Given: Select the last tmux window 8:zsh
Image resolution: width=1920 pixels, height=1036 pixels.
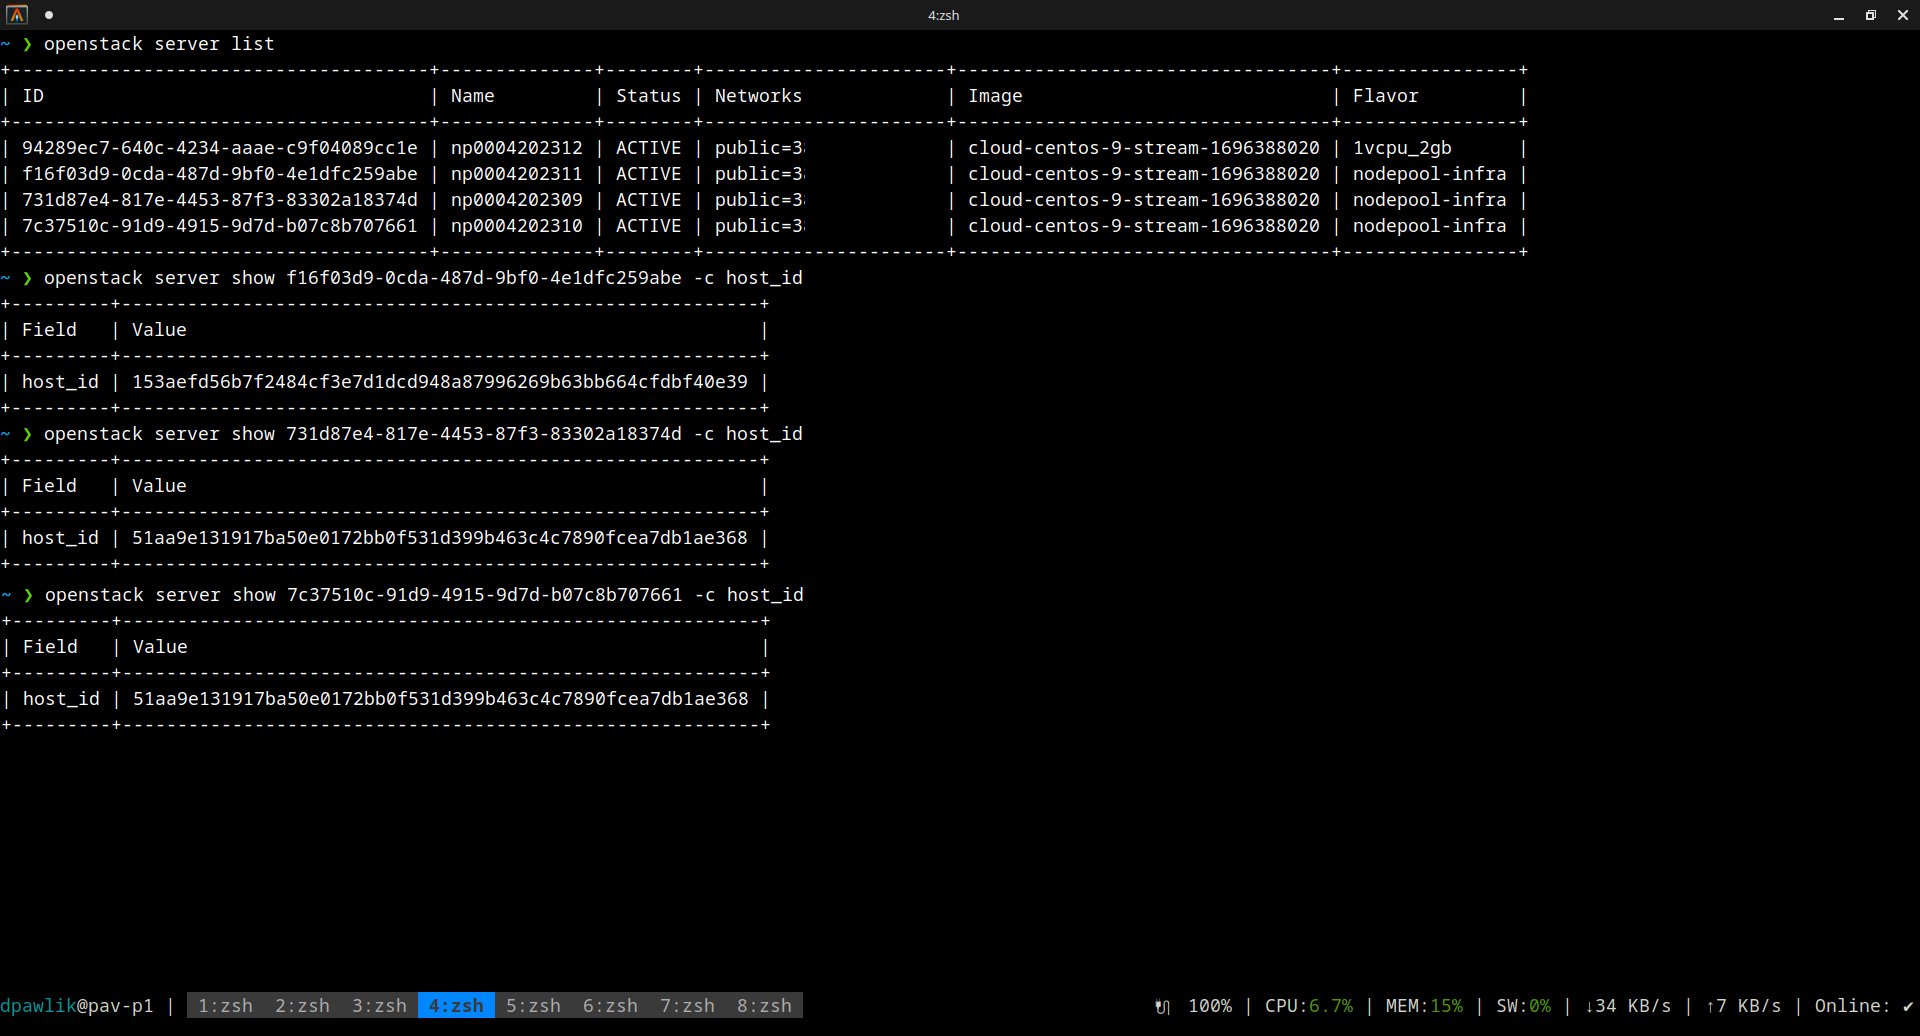Looking at the screenshot, I should click(764, 1006).
